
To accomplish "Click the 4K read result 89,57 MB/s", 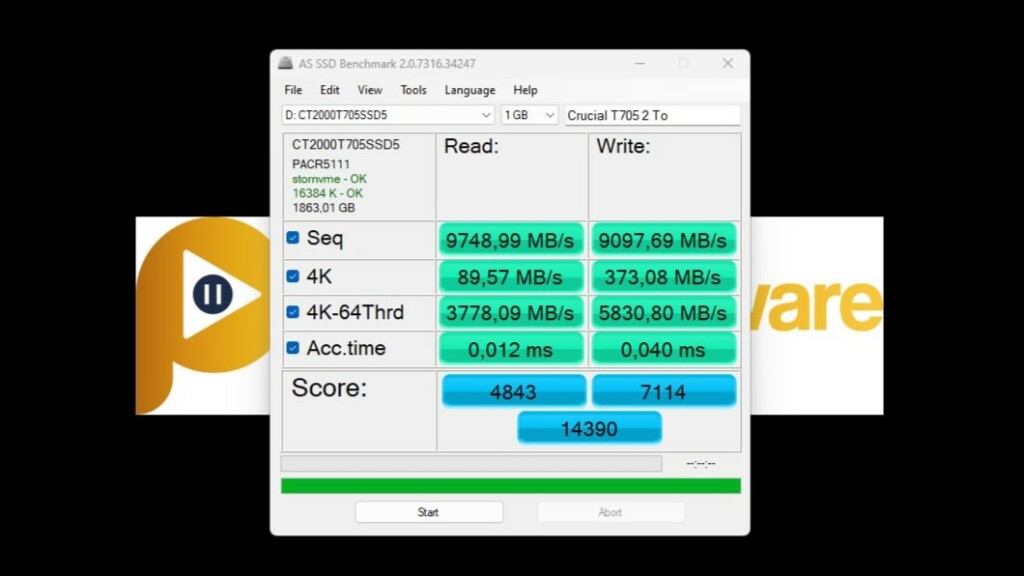I will 510,277.
